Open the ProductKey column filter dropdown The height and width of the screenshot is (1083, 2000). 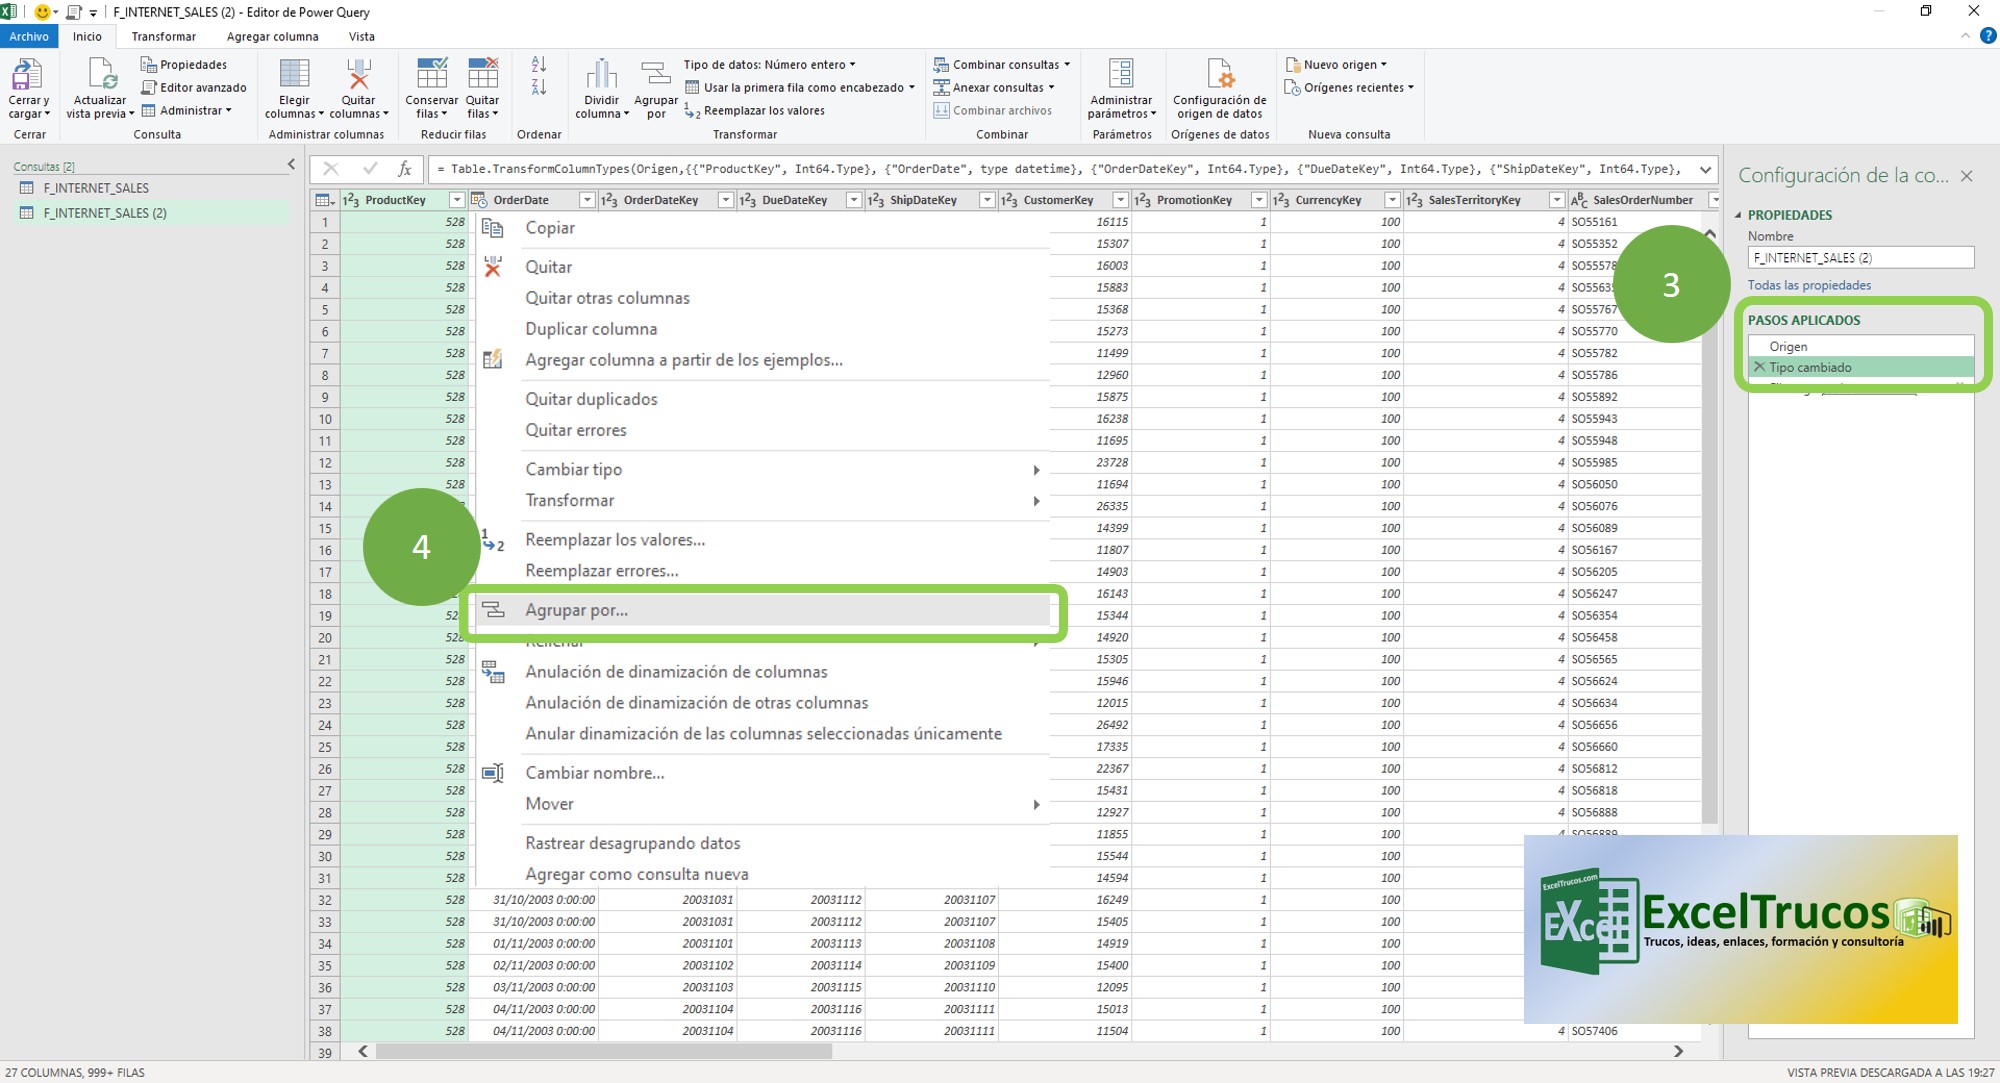pos(456,200)
